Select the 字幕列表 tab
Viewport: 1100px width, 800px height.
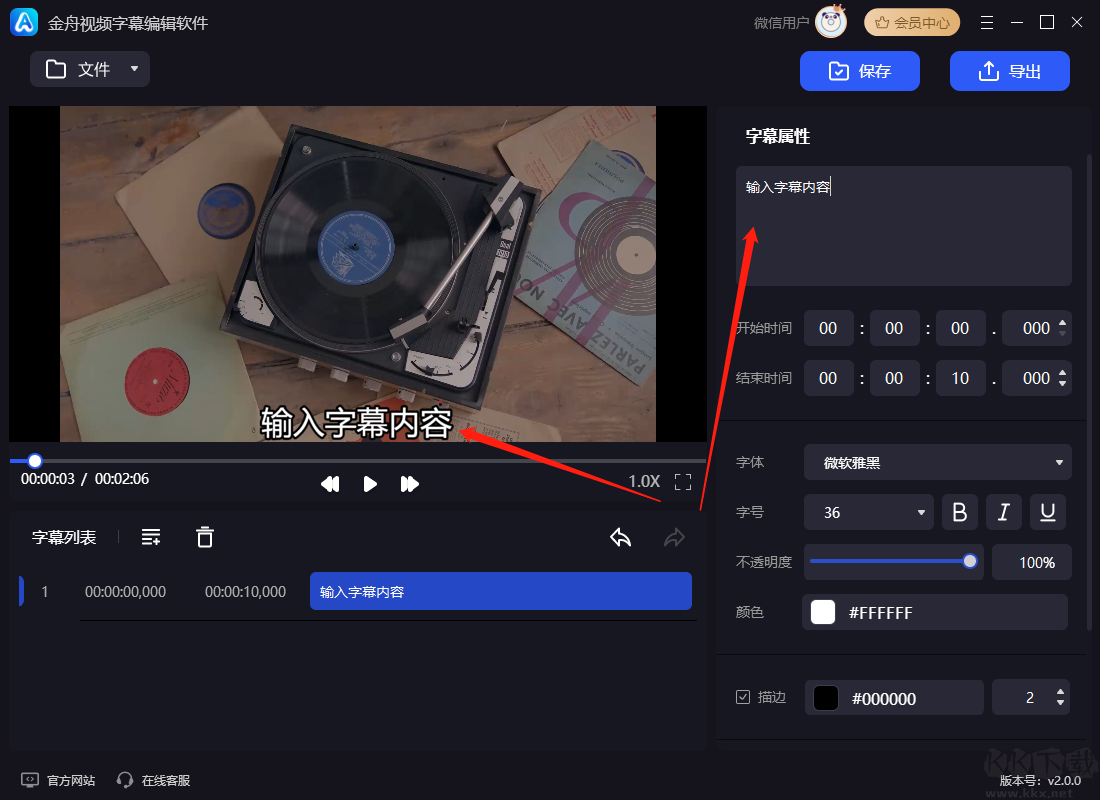[x=65, y=537]
